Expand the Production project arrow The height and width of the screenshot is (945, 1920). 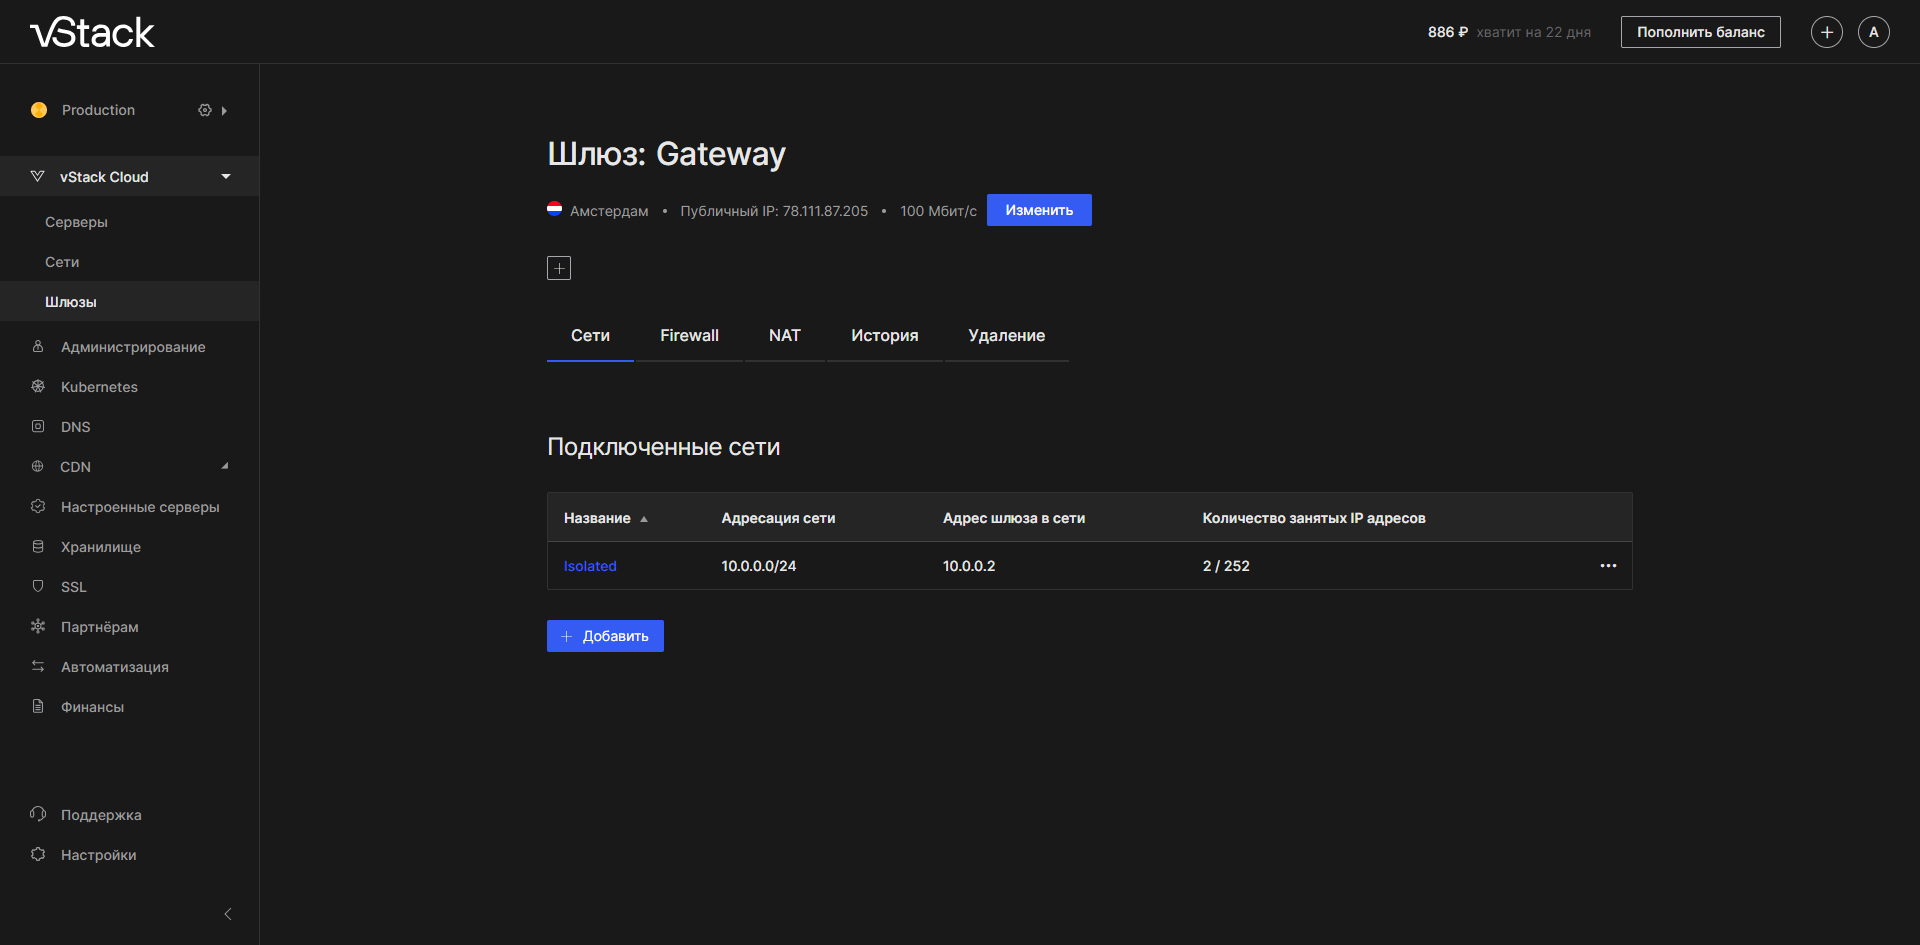click(x=224, y=111)
